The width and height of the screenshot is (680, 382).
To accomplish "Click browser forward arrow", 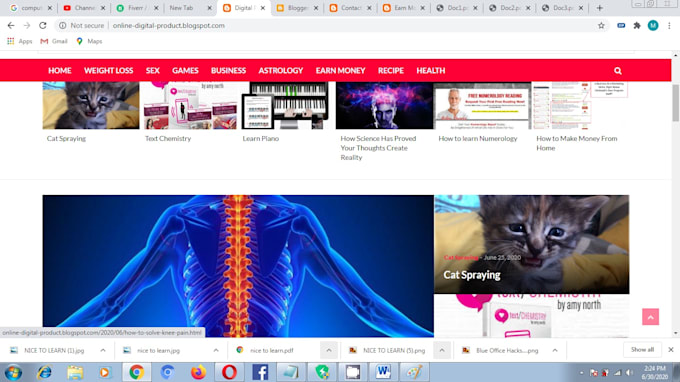I will point(27,26).
